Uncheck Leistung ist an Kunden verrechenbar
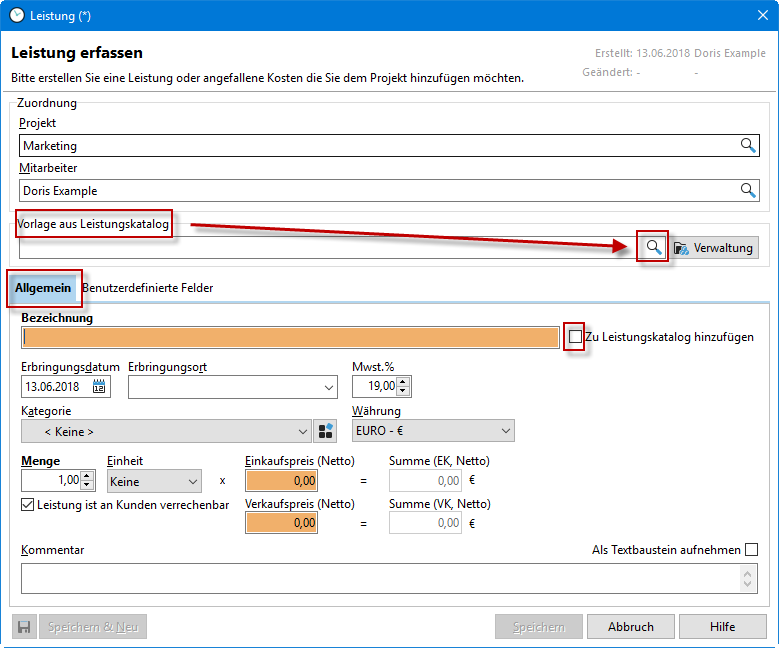The image size is (779, 648). (28, 505)
